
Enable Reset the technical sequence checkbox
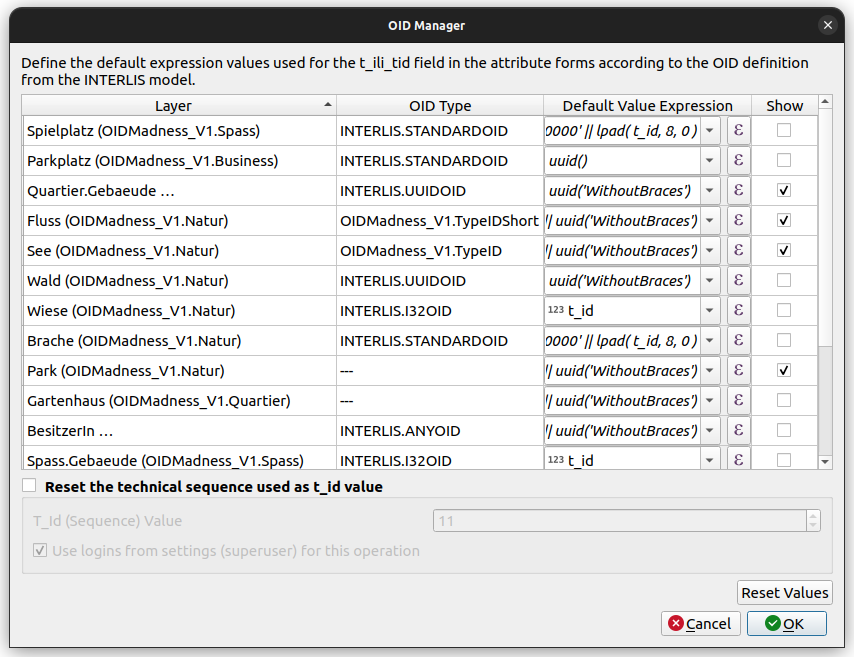(29, 487)
